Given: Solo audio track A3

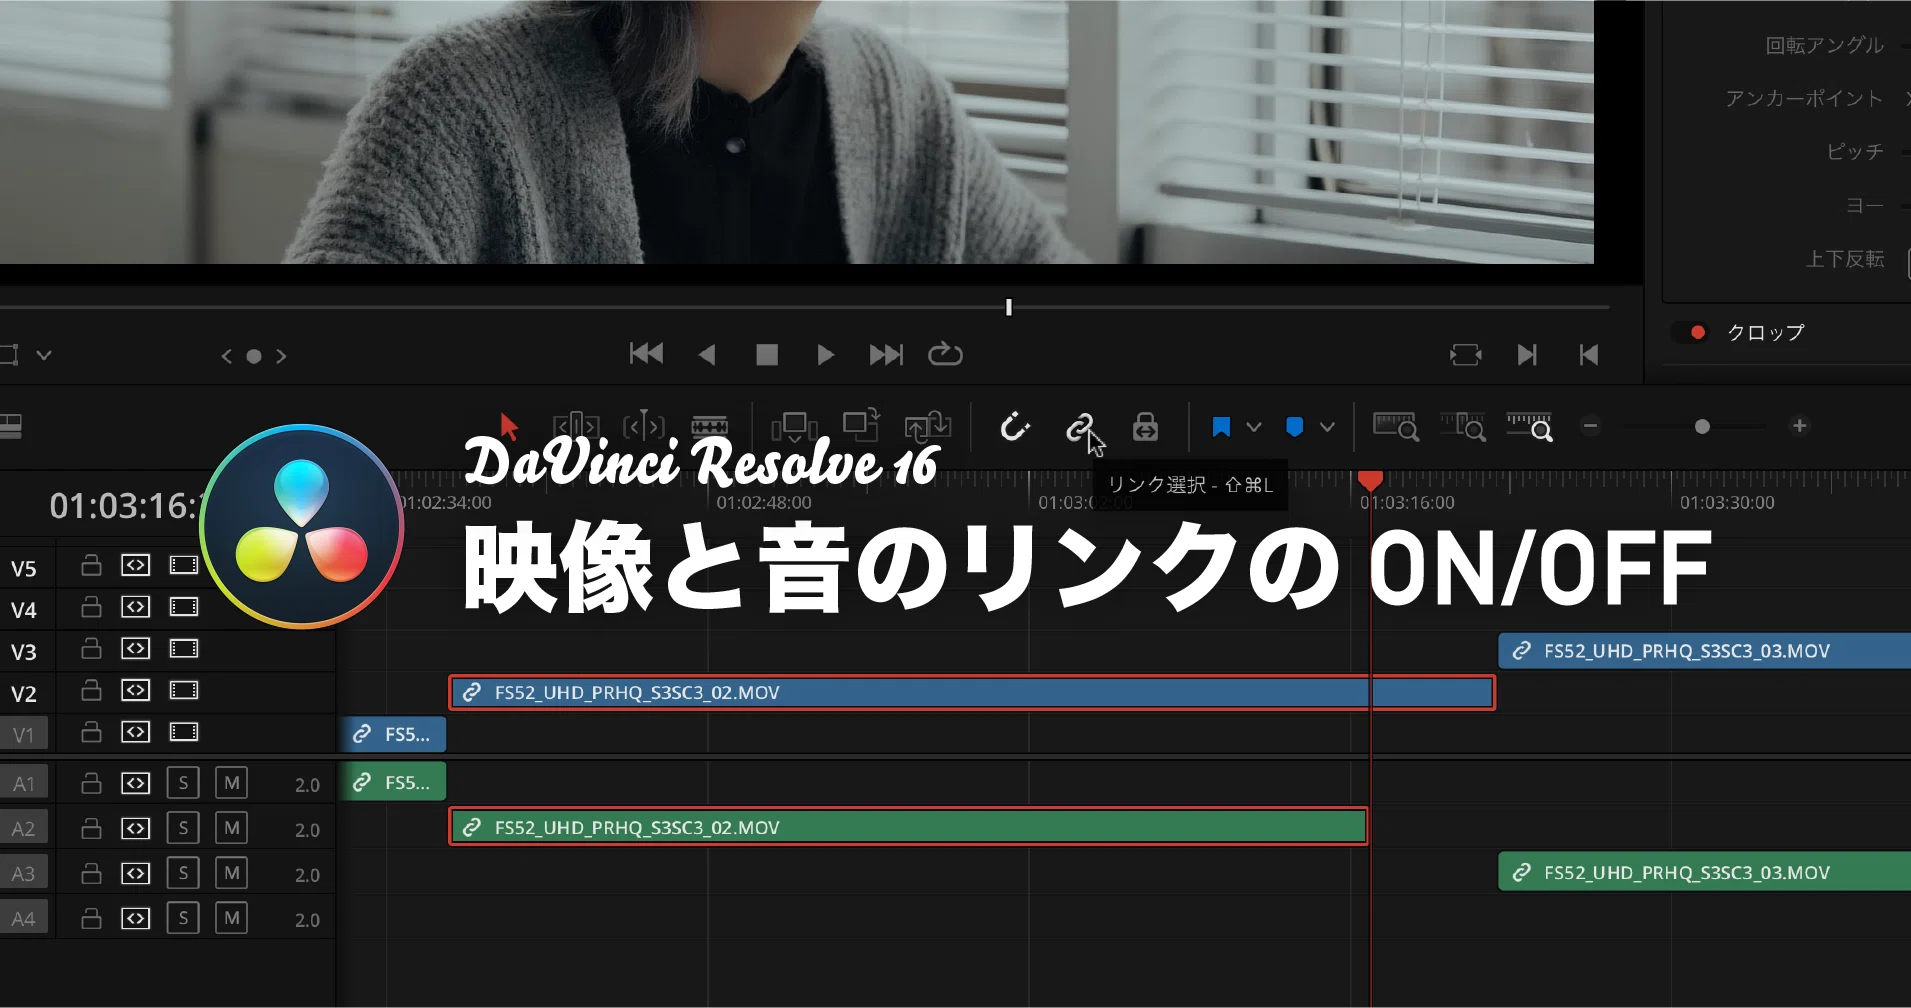Looking at the screenshot, I should pos(183,873).
